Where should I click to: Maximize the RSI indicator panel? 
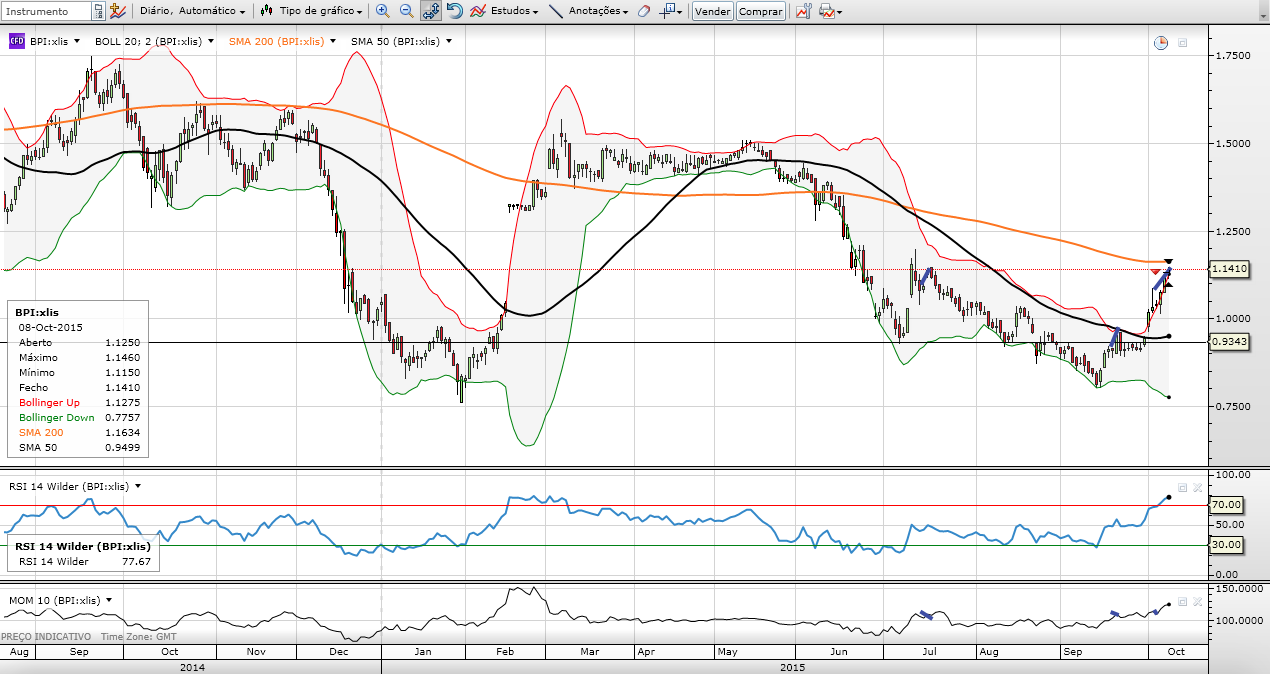coord(1182,487)
